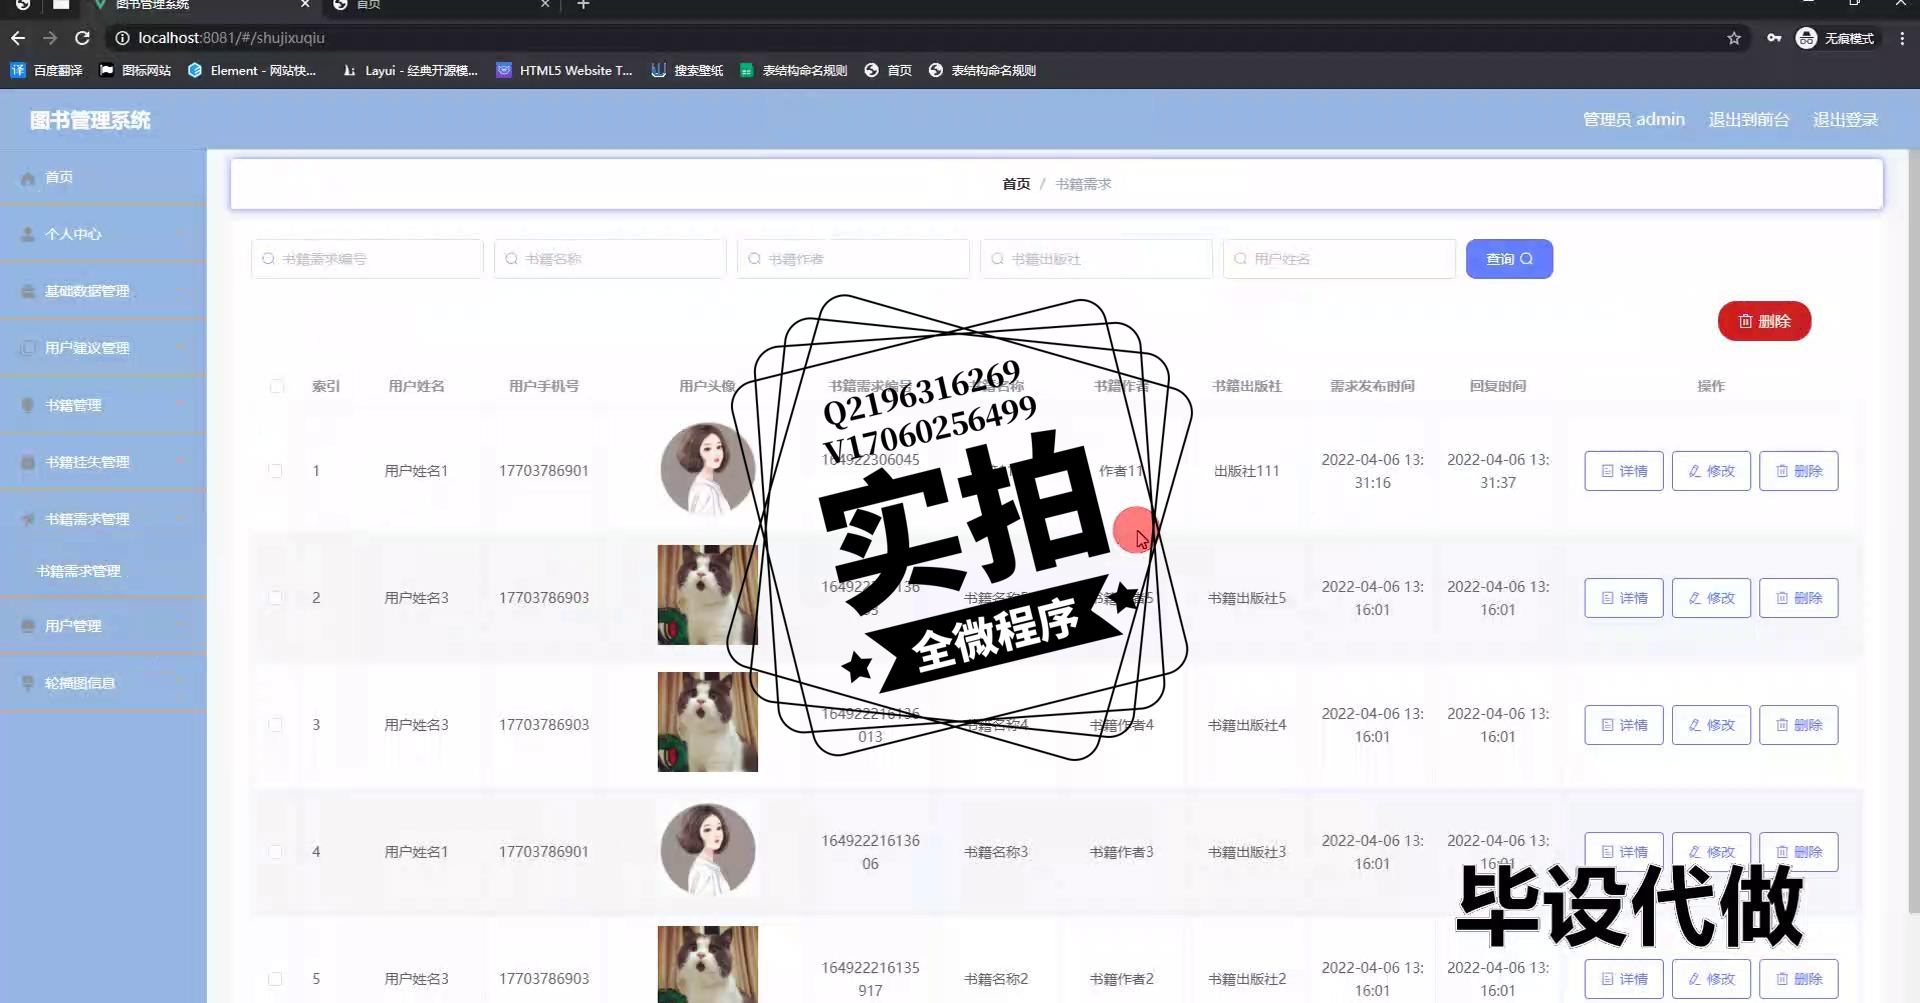This screenshot has width=1920, height=1003.
Task: Click the icon beside 基础数据管理 in the sidebar
Action: coord(28,291)
